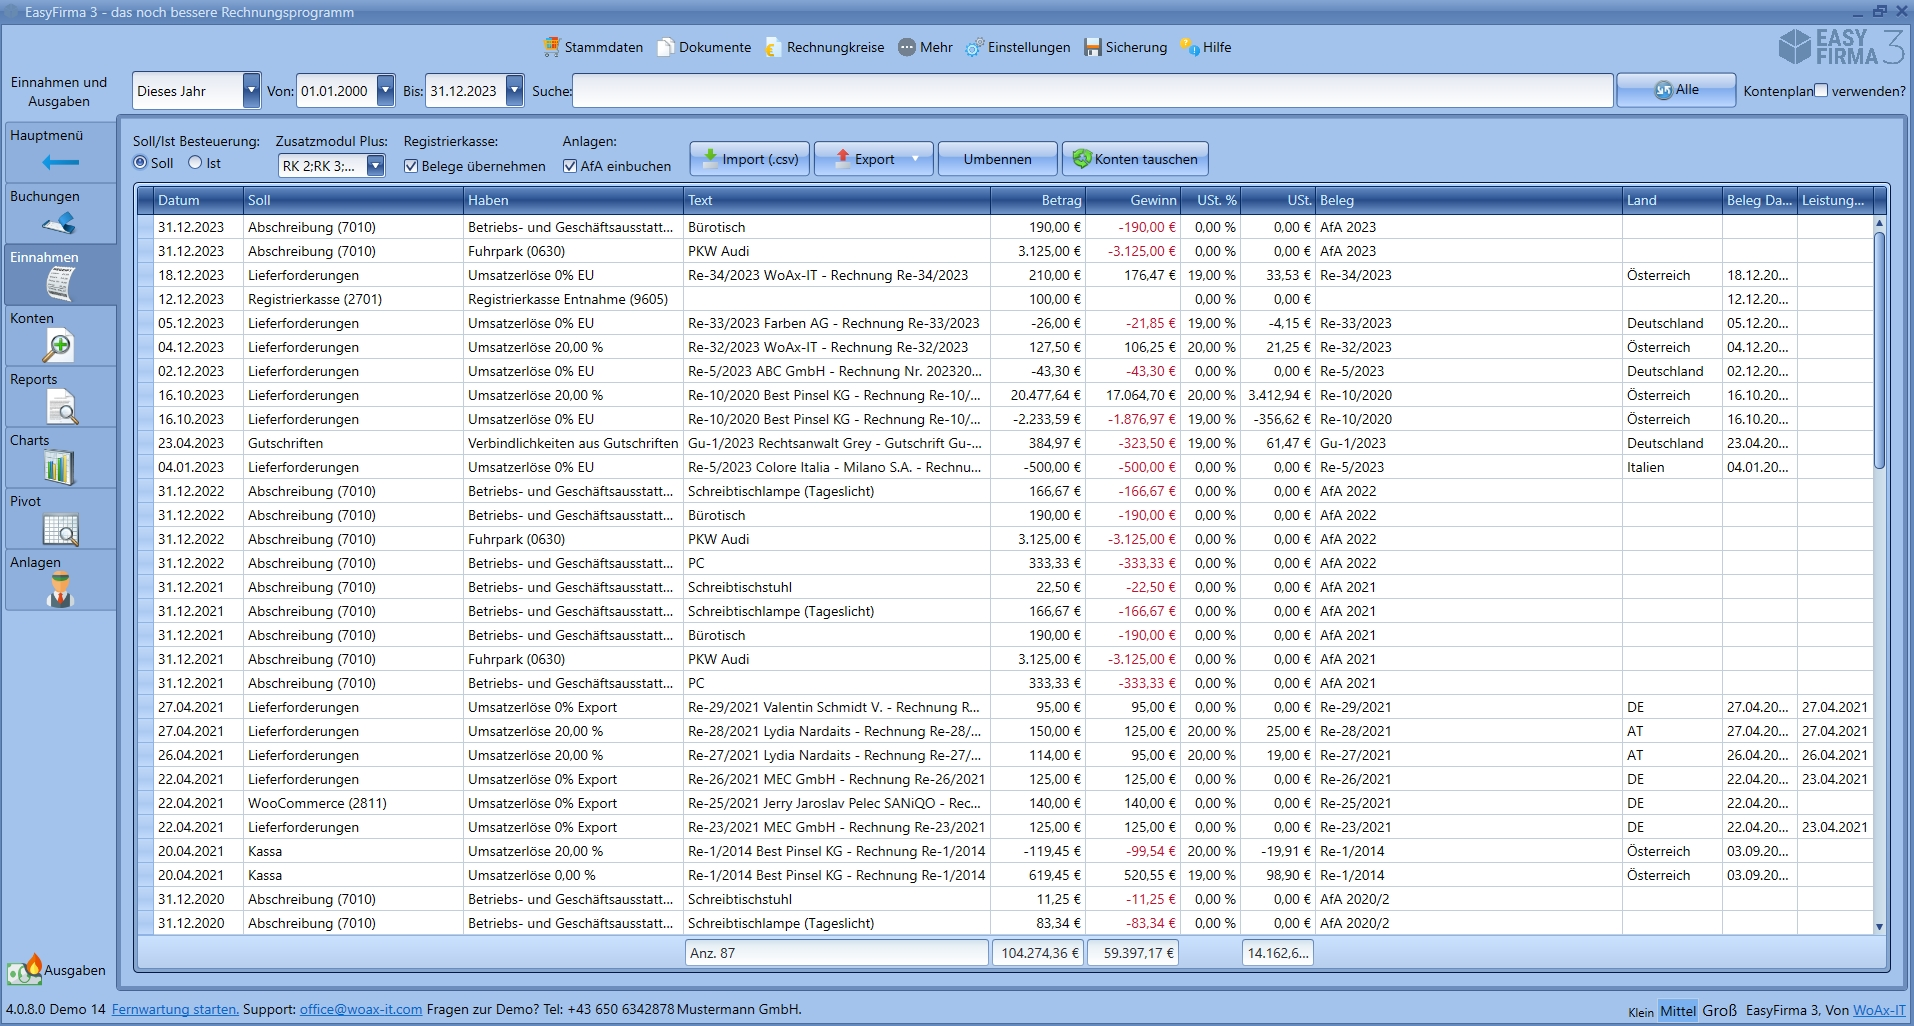1914x1026 pixels.
Task: Open the Einstellungen menu
Action: 1018,47
